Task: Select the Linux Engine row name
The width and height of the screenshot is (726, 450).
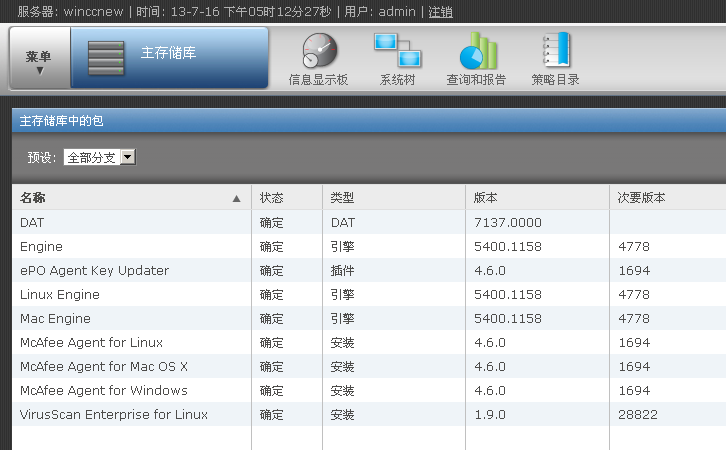Action: (60, 295)
